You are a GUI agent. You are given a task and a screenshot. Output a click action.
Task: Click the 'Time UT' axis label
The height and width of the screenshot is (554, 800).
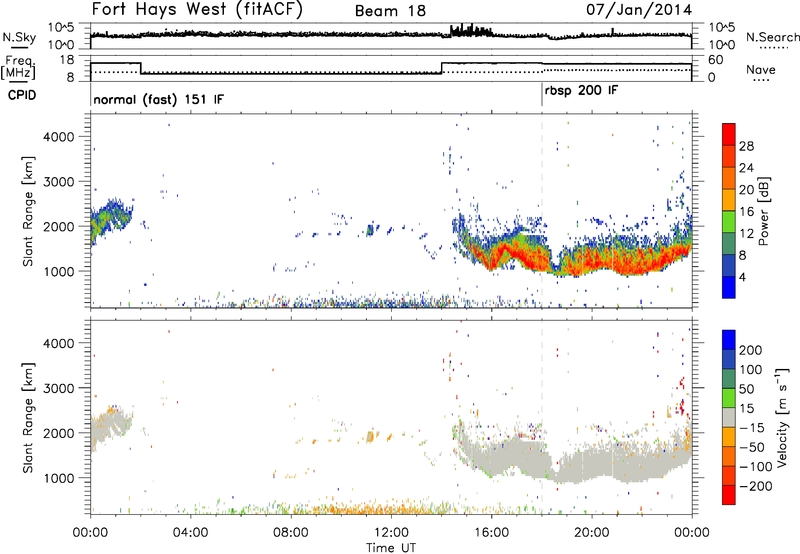(391, 547)
